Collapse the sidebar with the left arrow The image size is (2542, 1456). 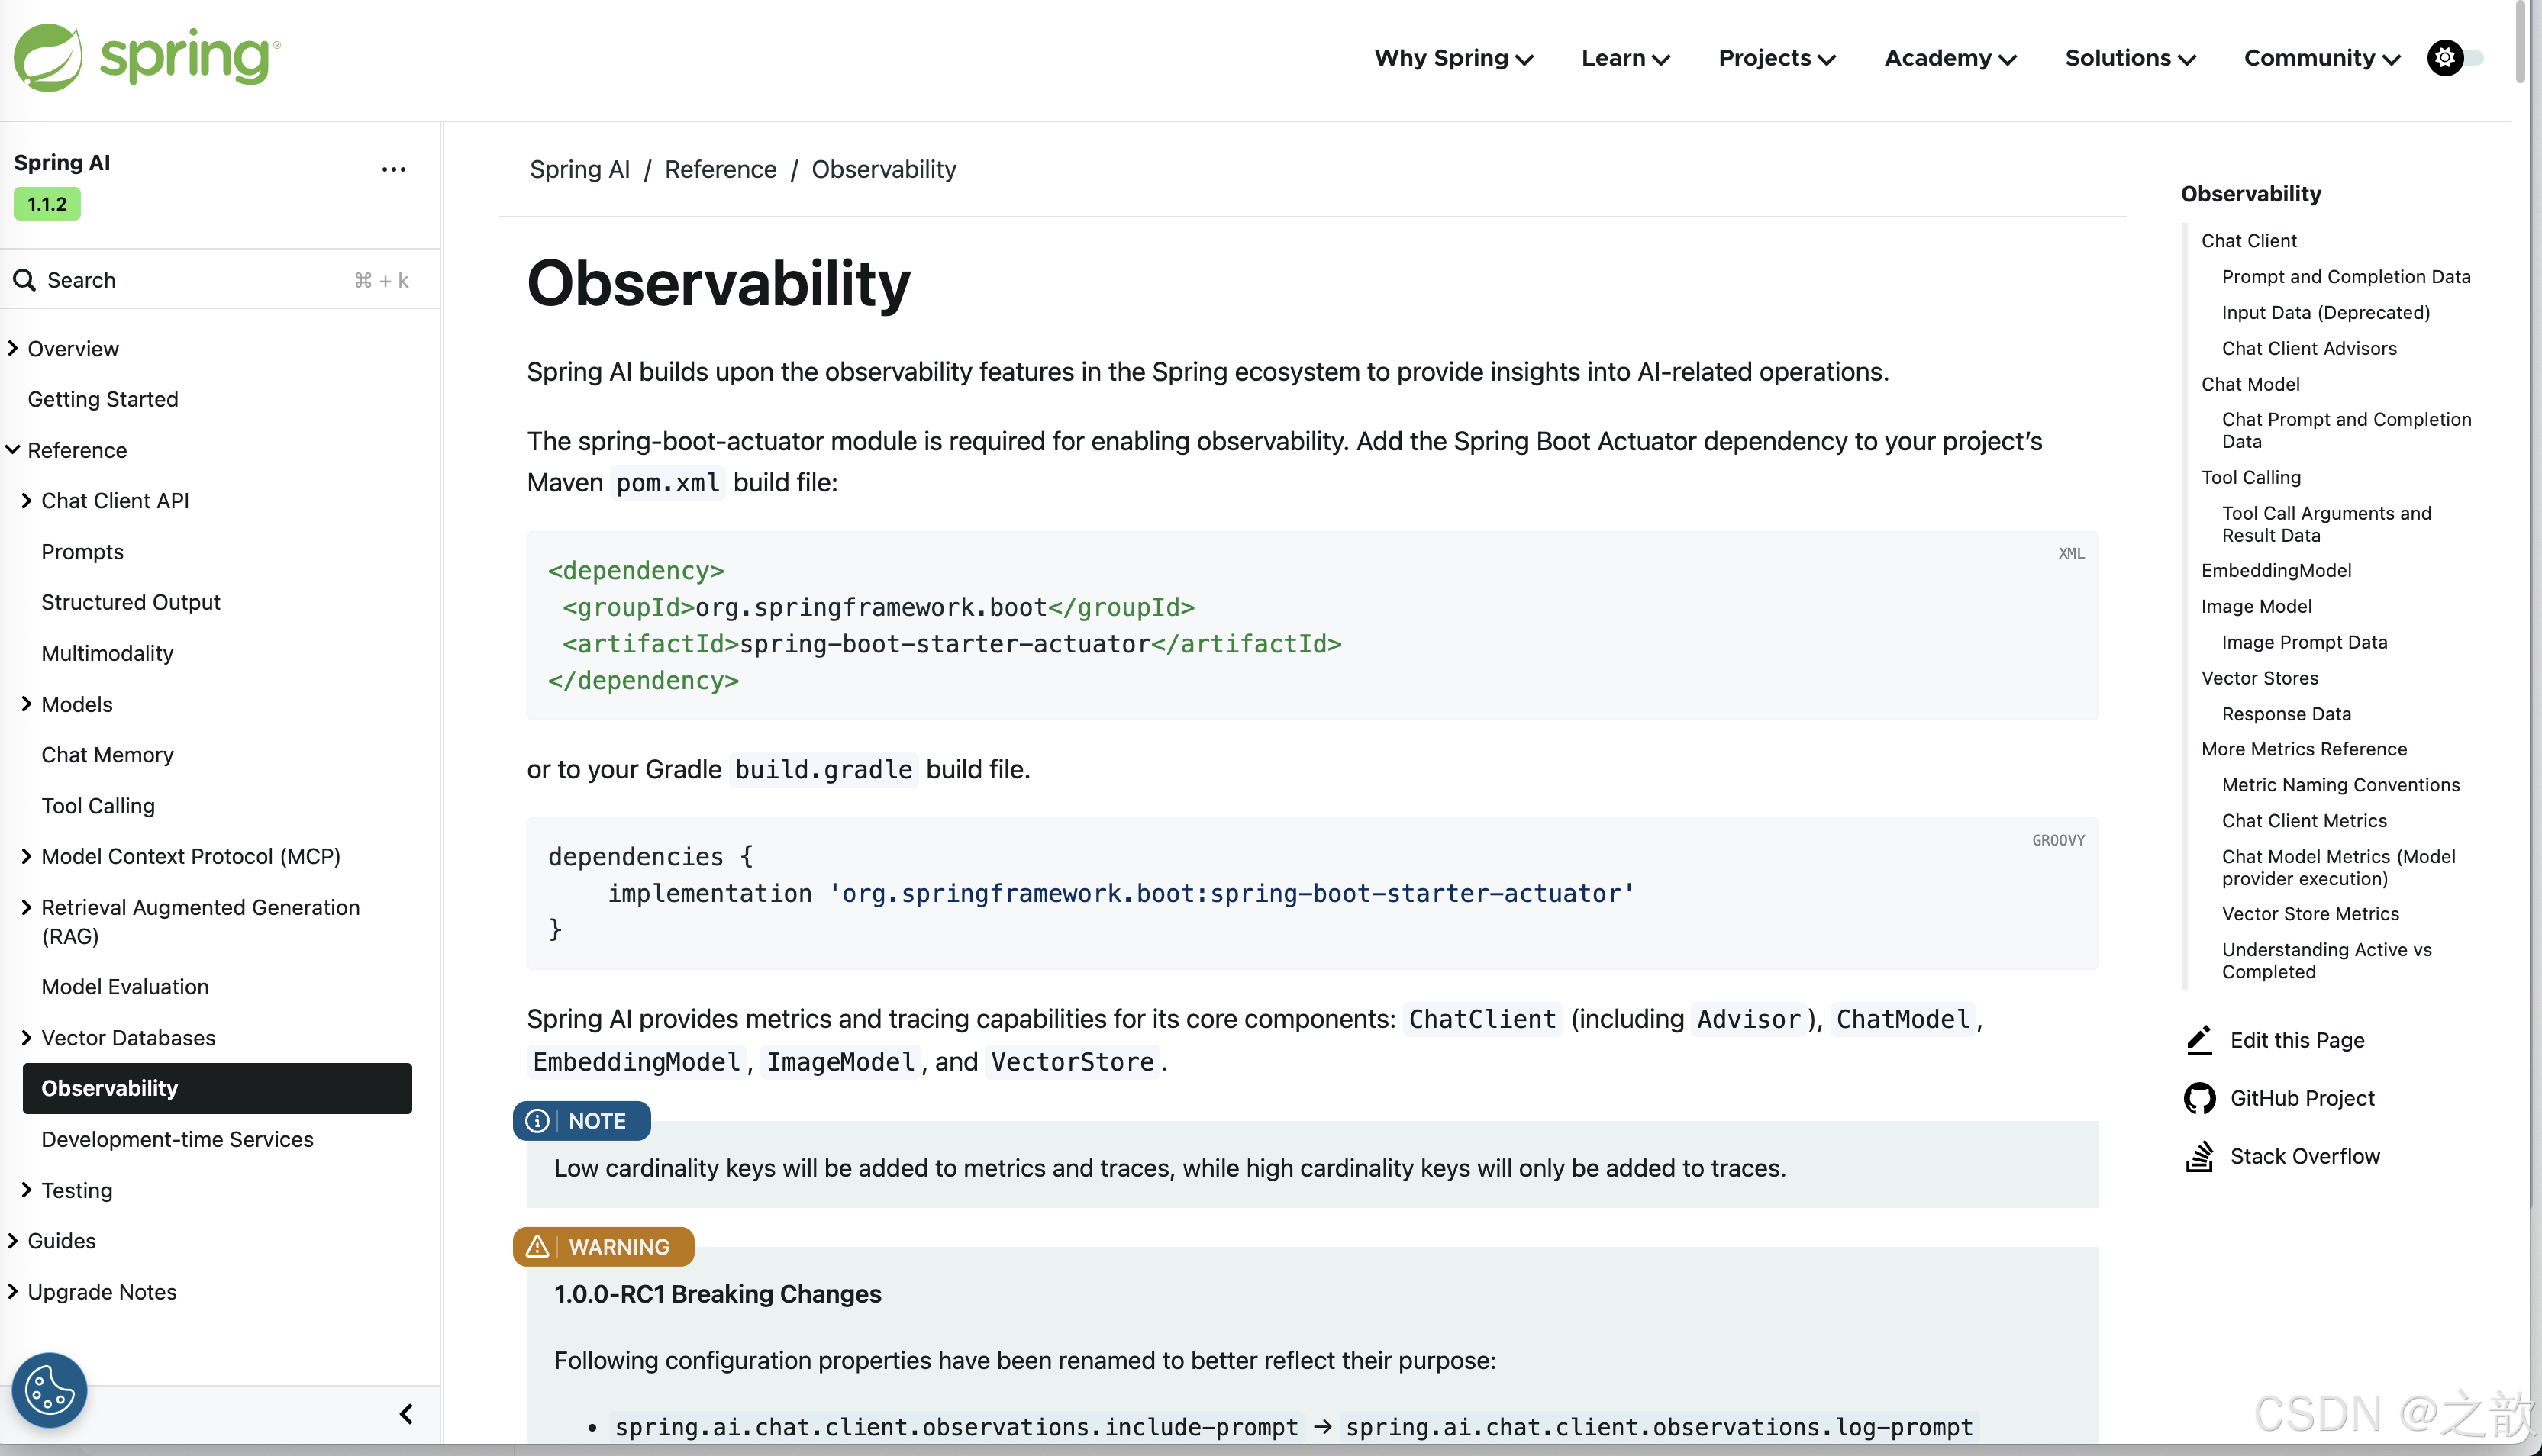[406, 1413]
